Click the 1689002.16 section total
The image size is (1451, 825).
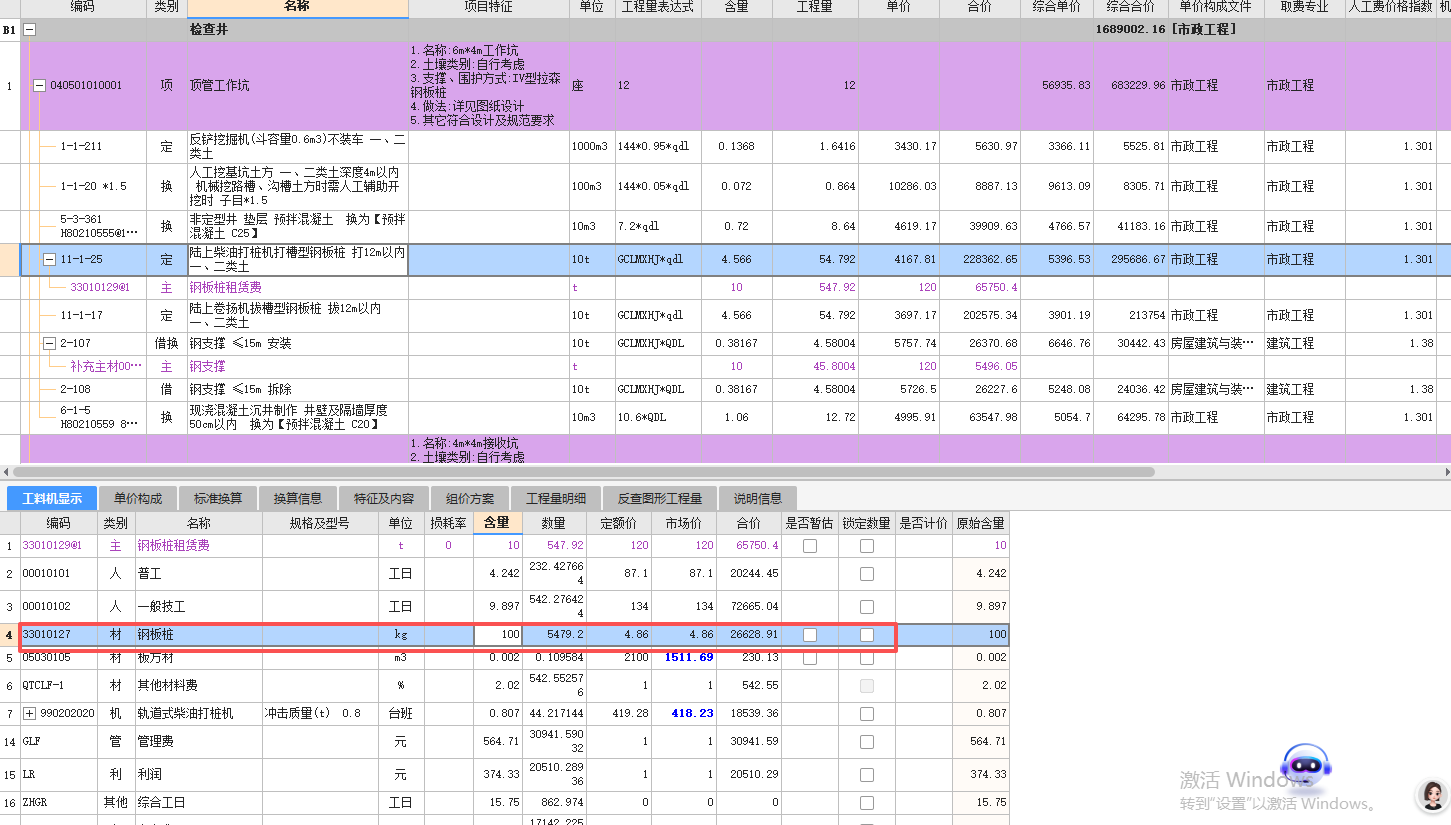coord(1131,30)
